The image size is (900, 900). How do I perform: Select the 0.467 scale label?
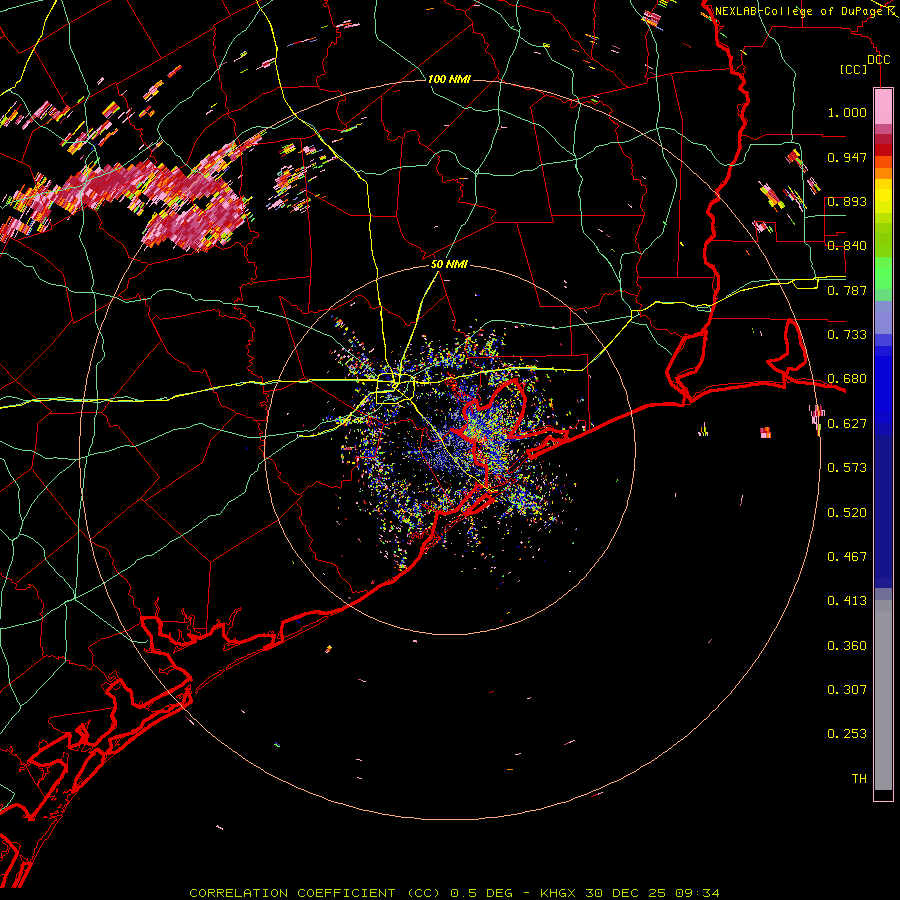point(847,557)
